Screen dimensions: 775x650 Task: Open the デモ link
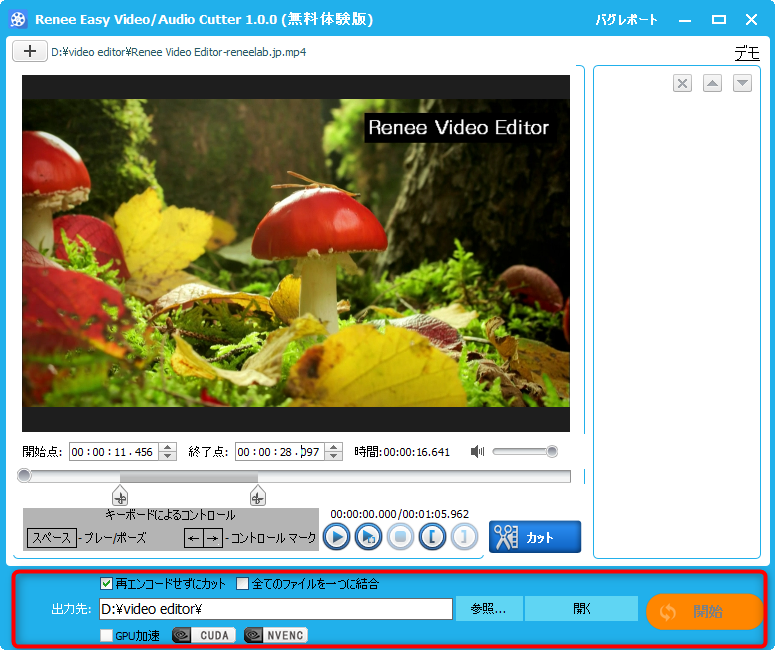click(x=747, y=52)
